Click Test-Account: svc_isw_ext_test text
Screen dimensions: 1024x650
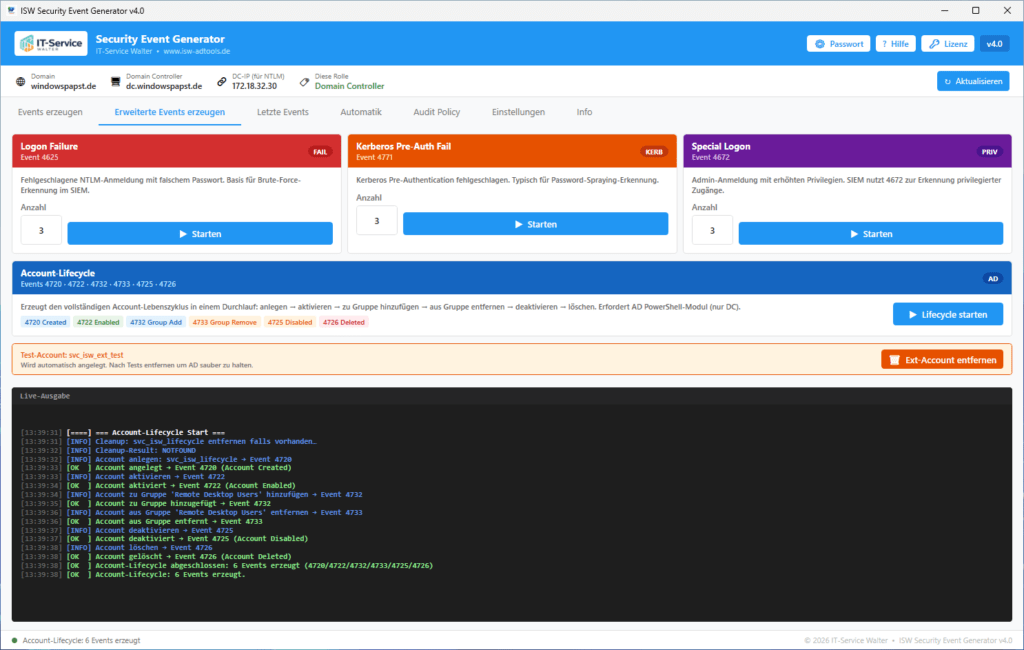72,355
